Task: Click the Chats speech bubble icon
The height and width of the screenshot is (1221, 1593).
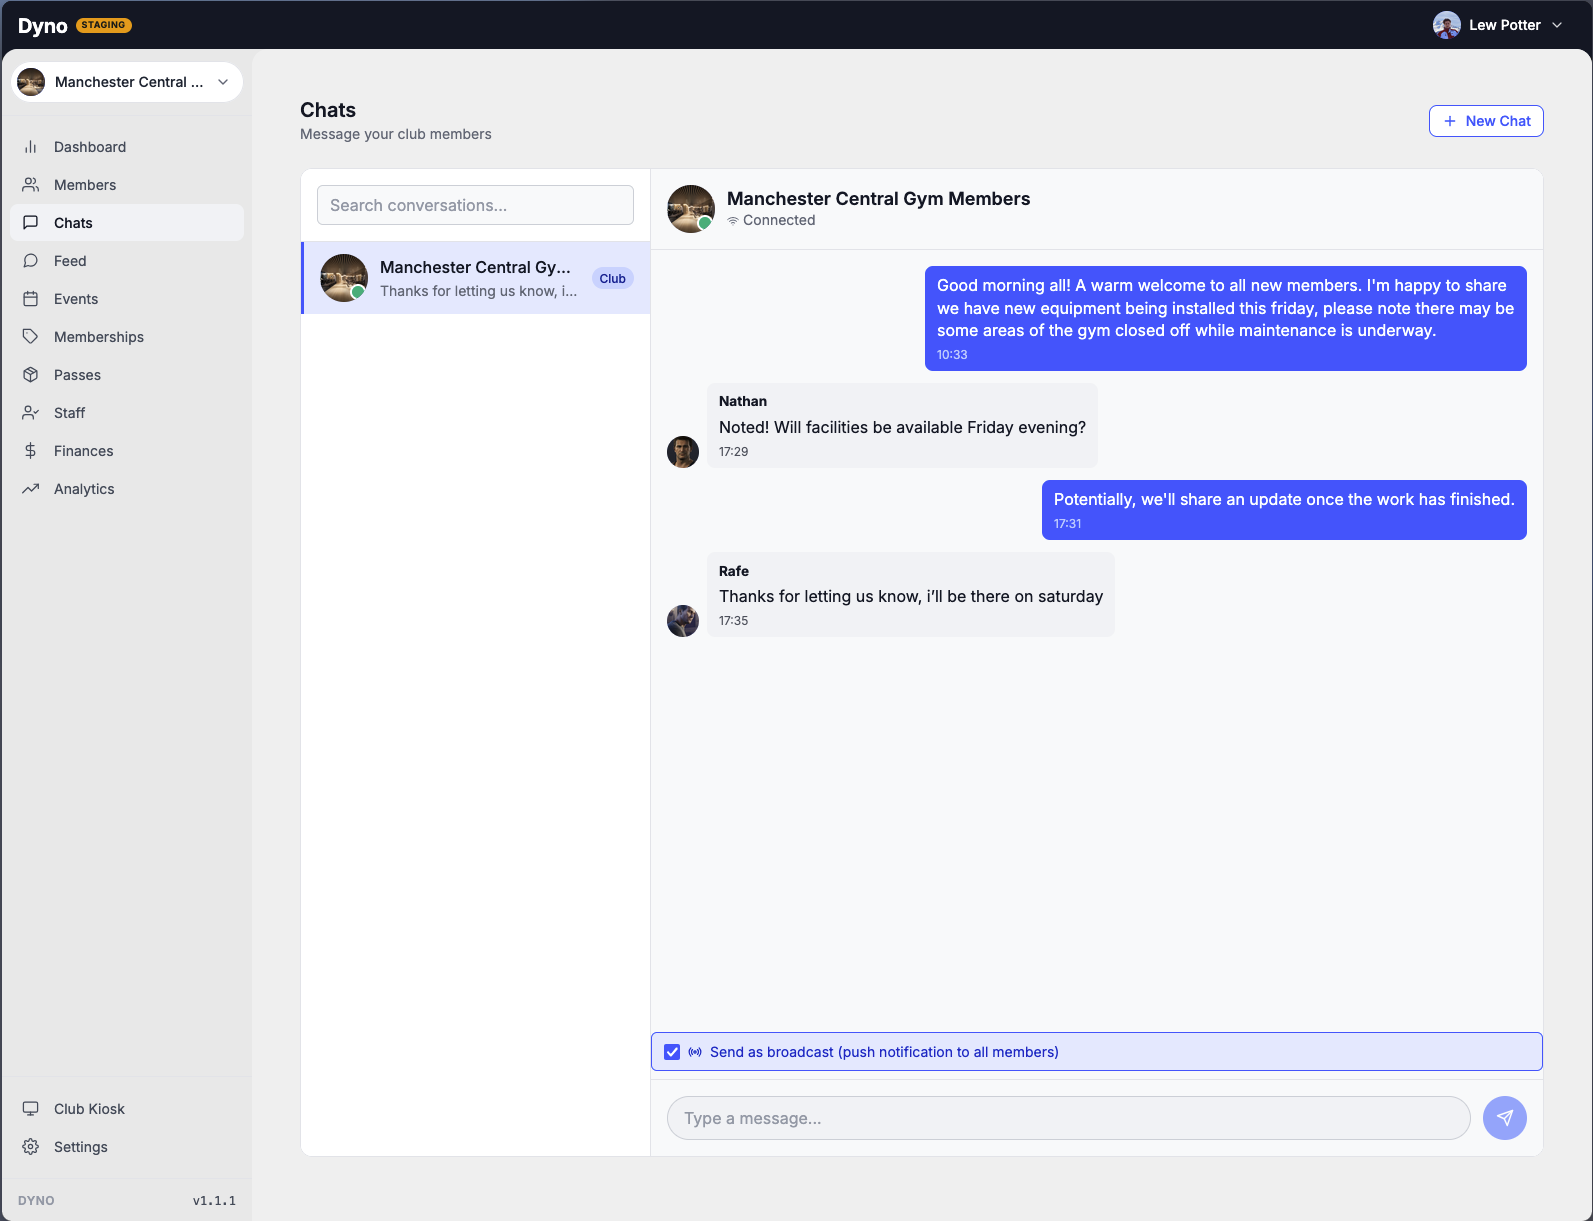Action: coord(31,223)
